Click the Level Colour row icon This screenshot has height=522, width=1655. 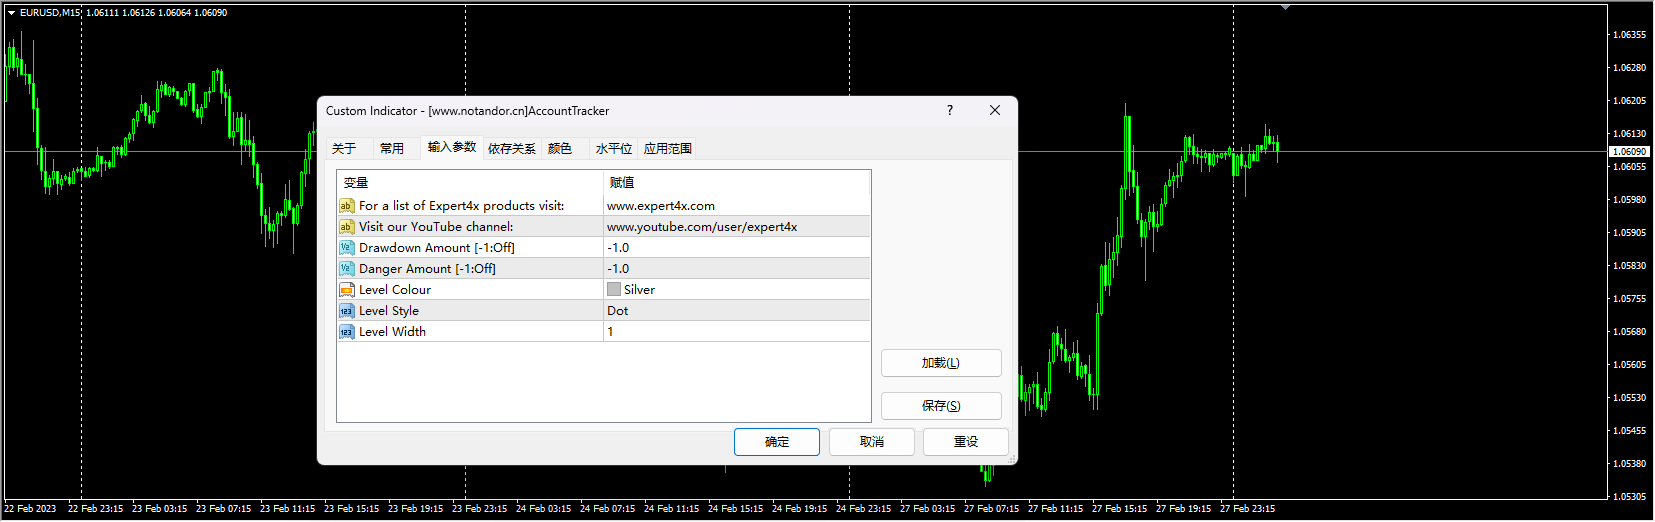click(x=346, y=290)
